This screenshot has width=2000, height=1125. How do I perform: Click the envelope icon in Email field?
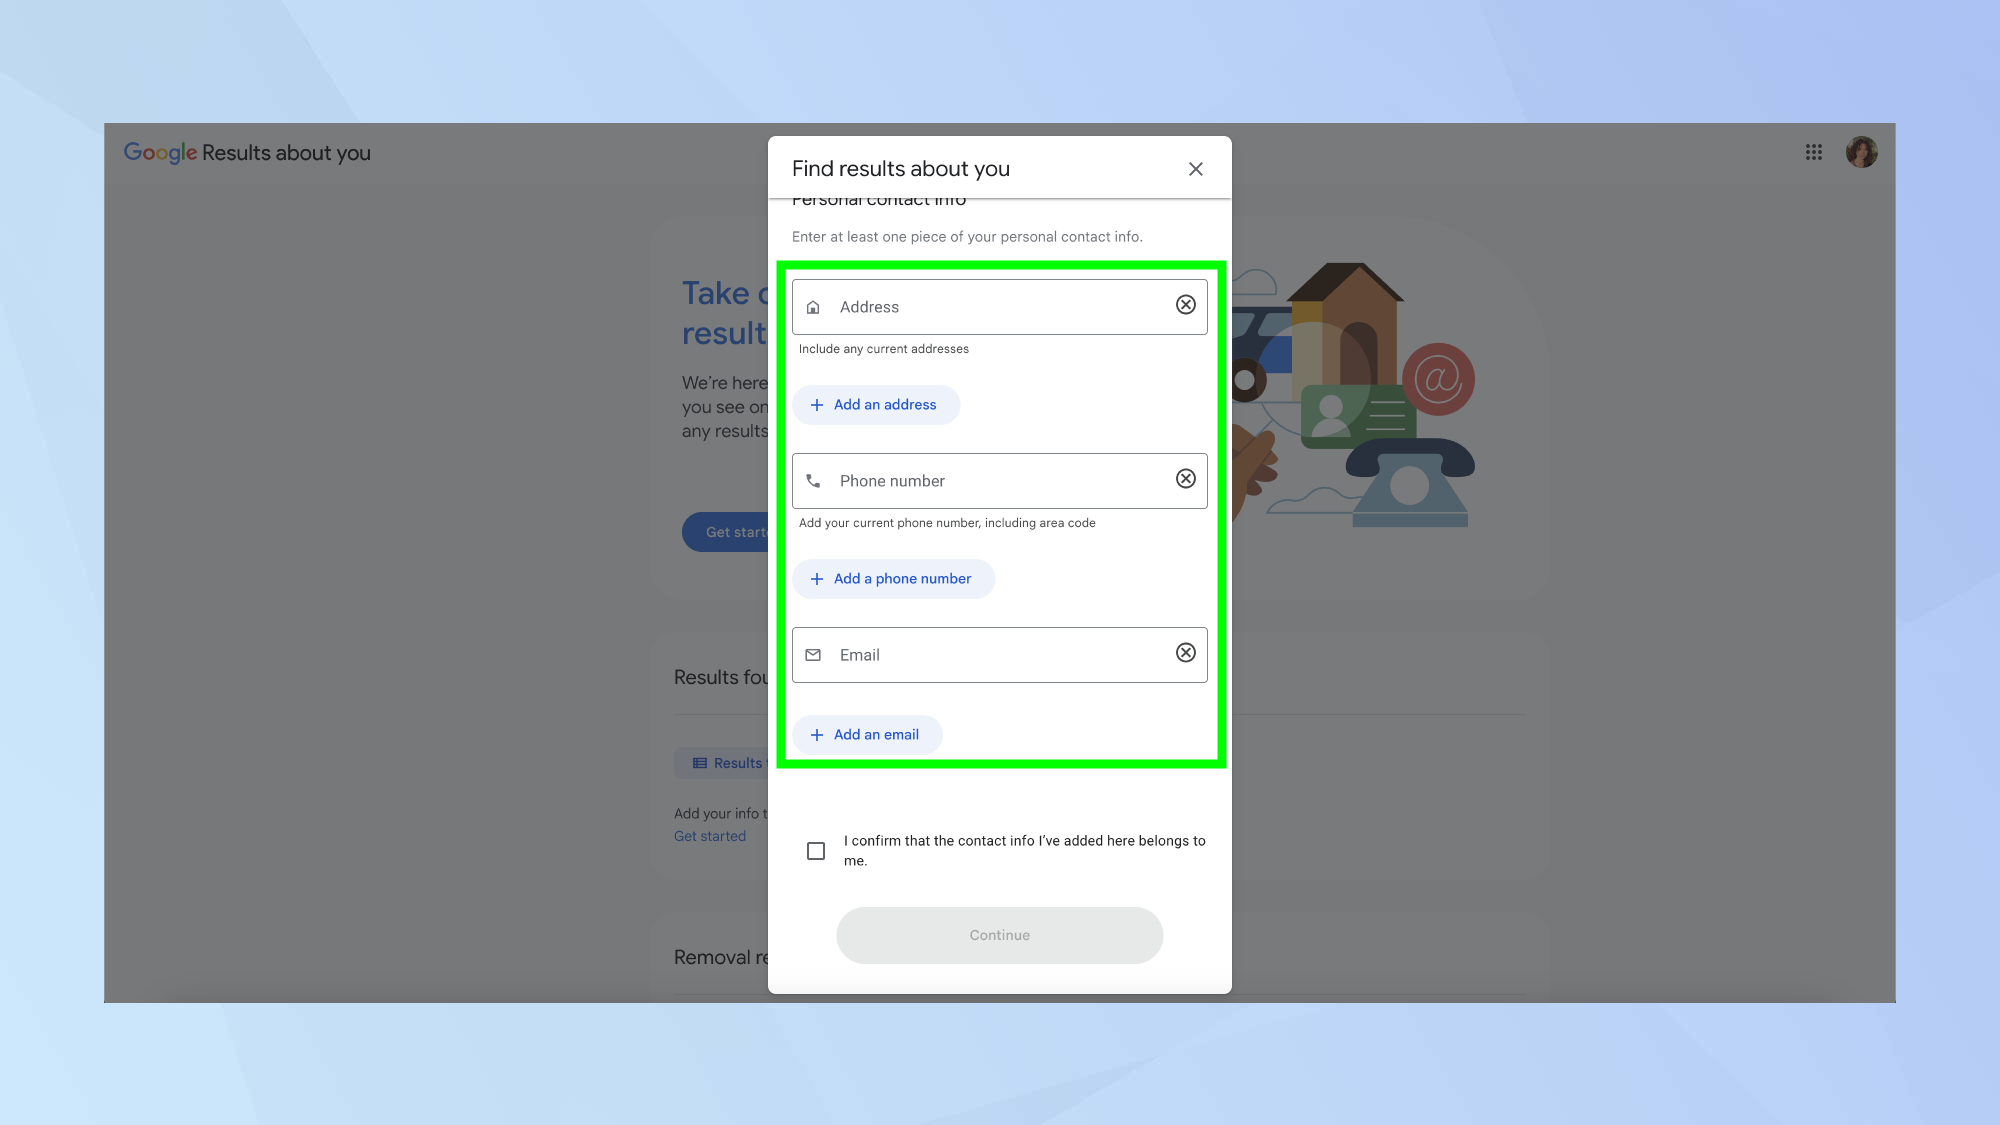pos(813,655)
